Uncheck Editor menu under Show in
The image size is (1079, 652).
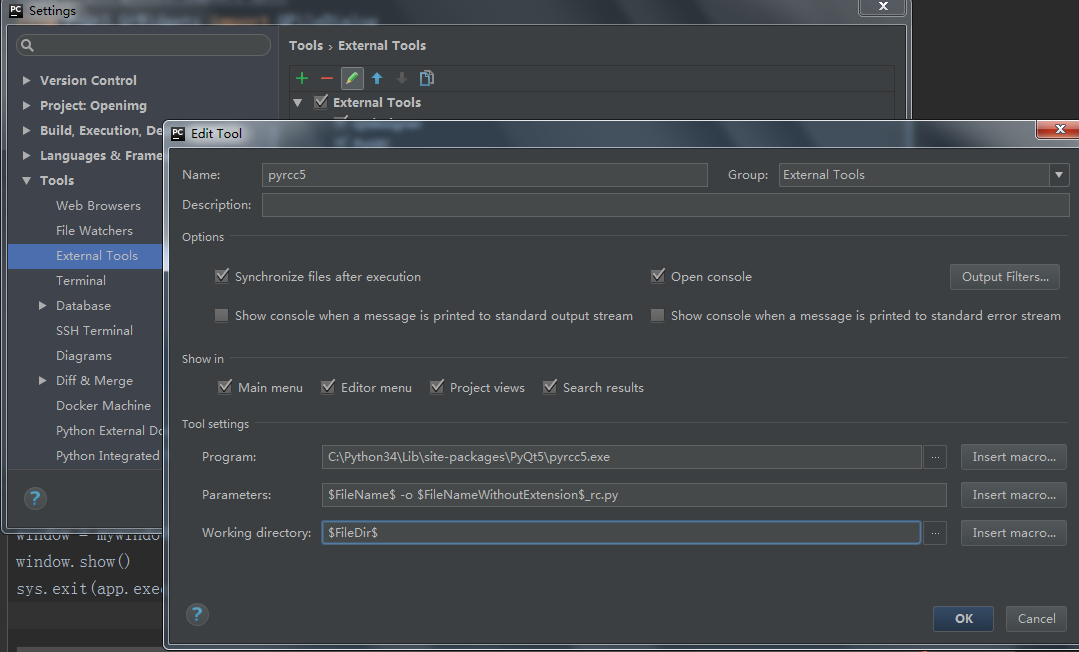click(x=328, y=387)
